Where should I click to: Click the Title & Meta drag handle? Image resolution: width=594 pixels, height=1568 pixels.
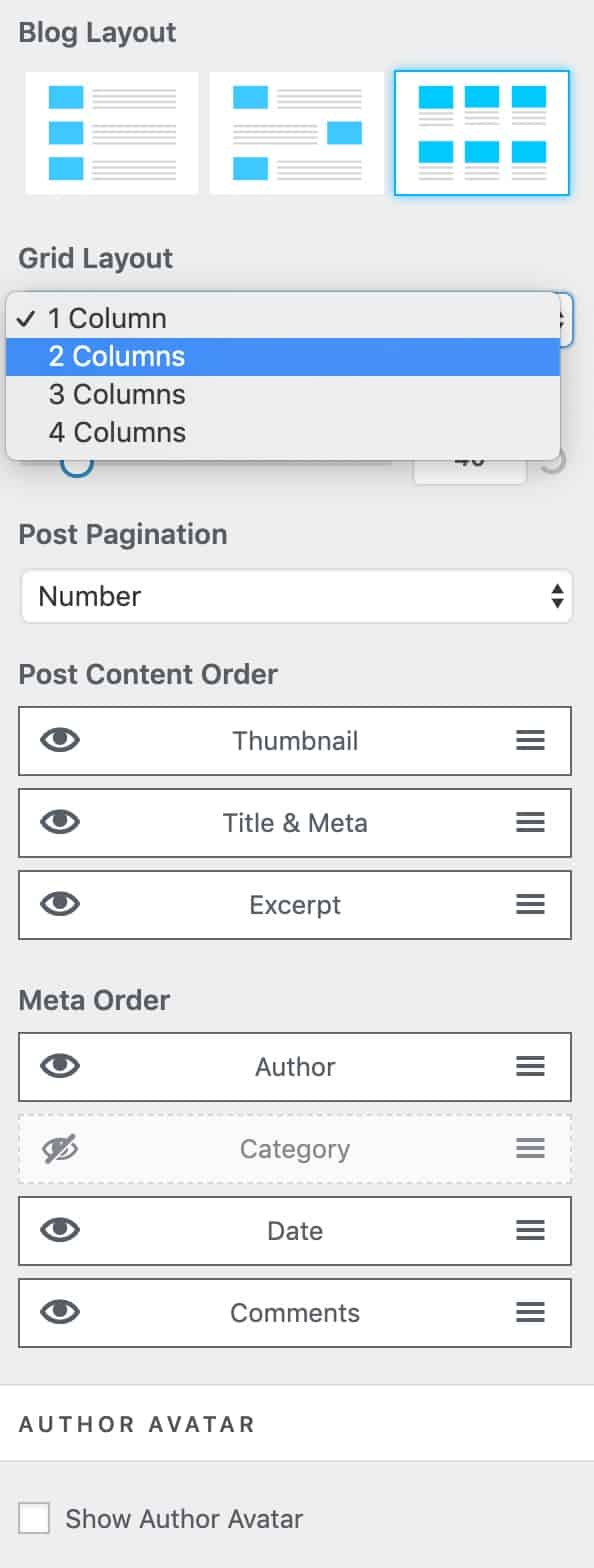point(530,822)
